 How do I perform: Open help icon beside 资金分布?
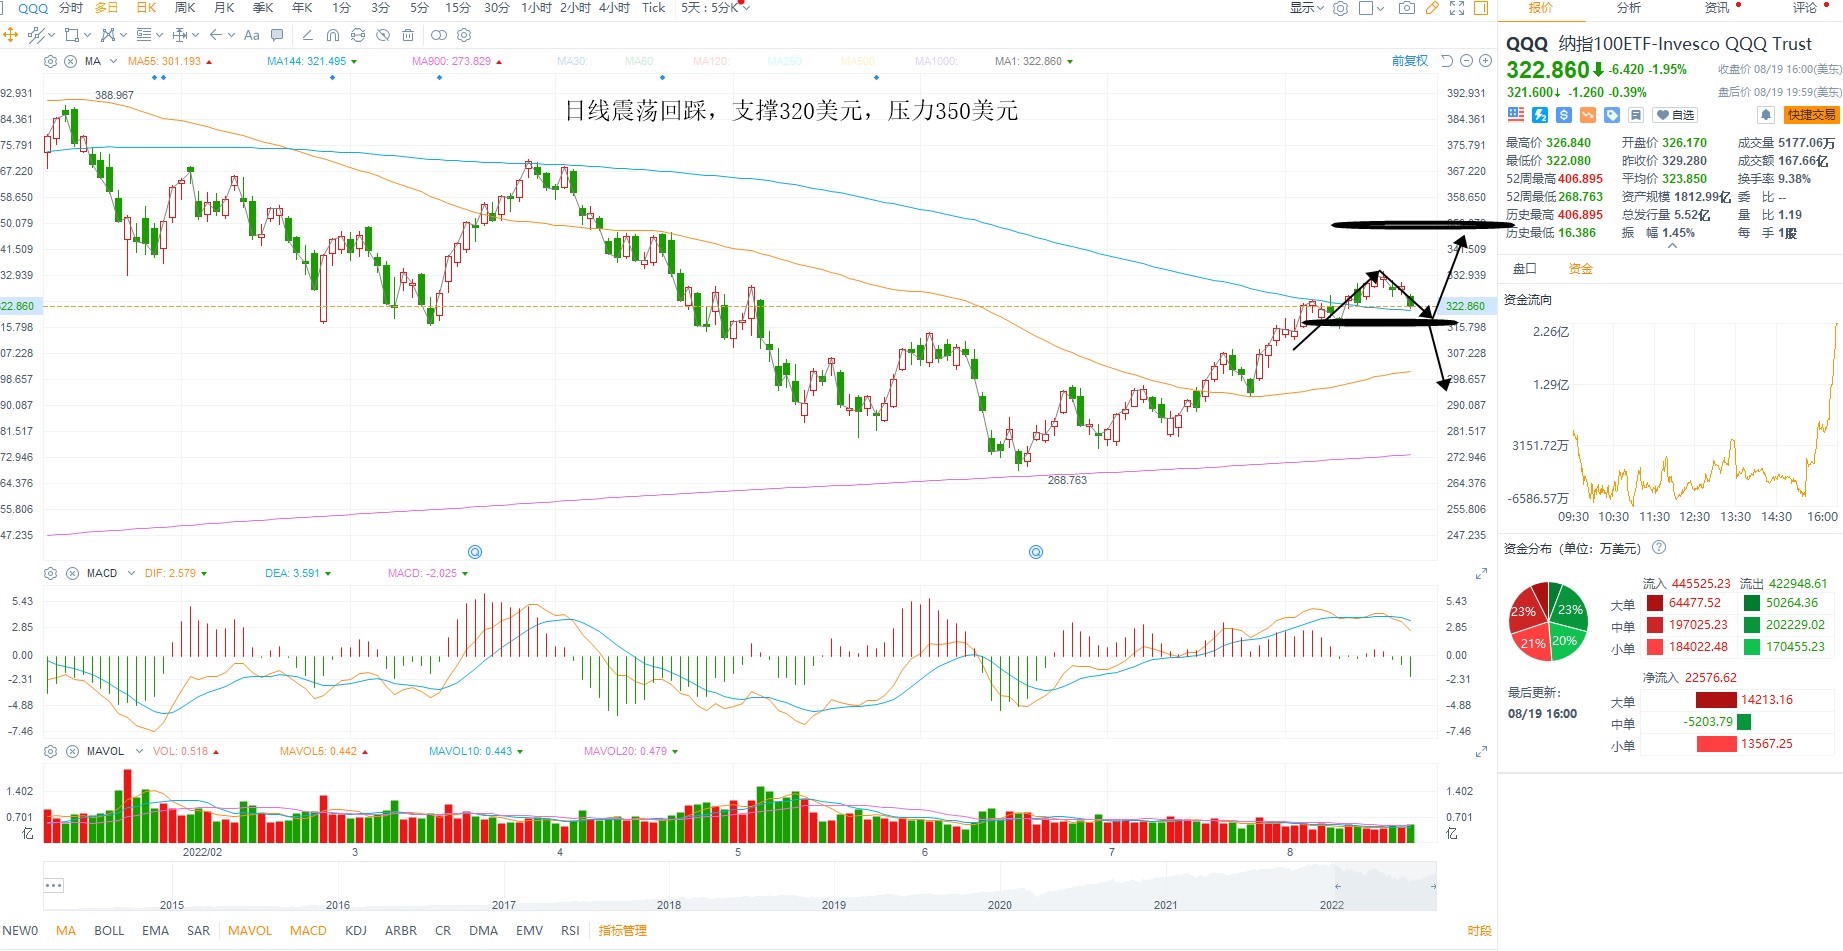[1660, 547]
